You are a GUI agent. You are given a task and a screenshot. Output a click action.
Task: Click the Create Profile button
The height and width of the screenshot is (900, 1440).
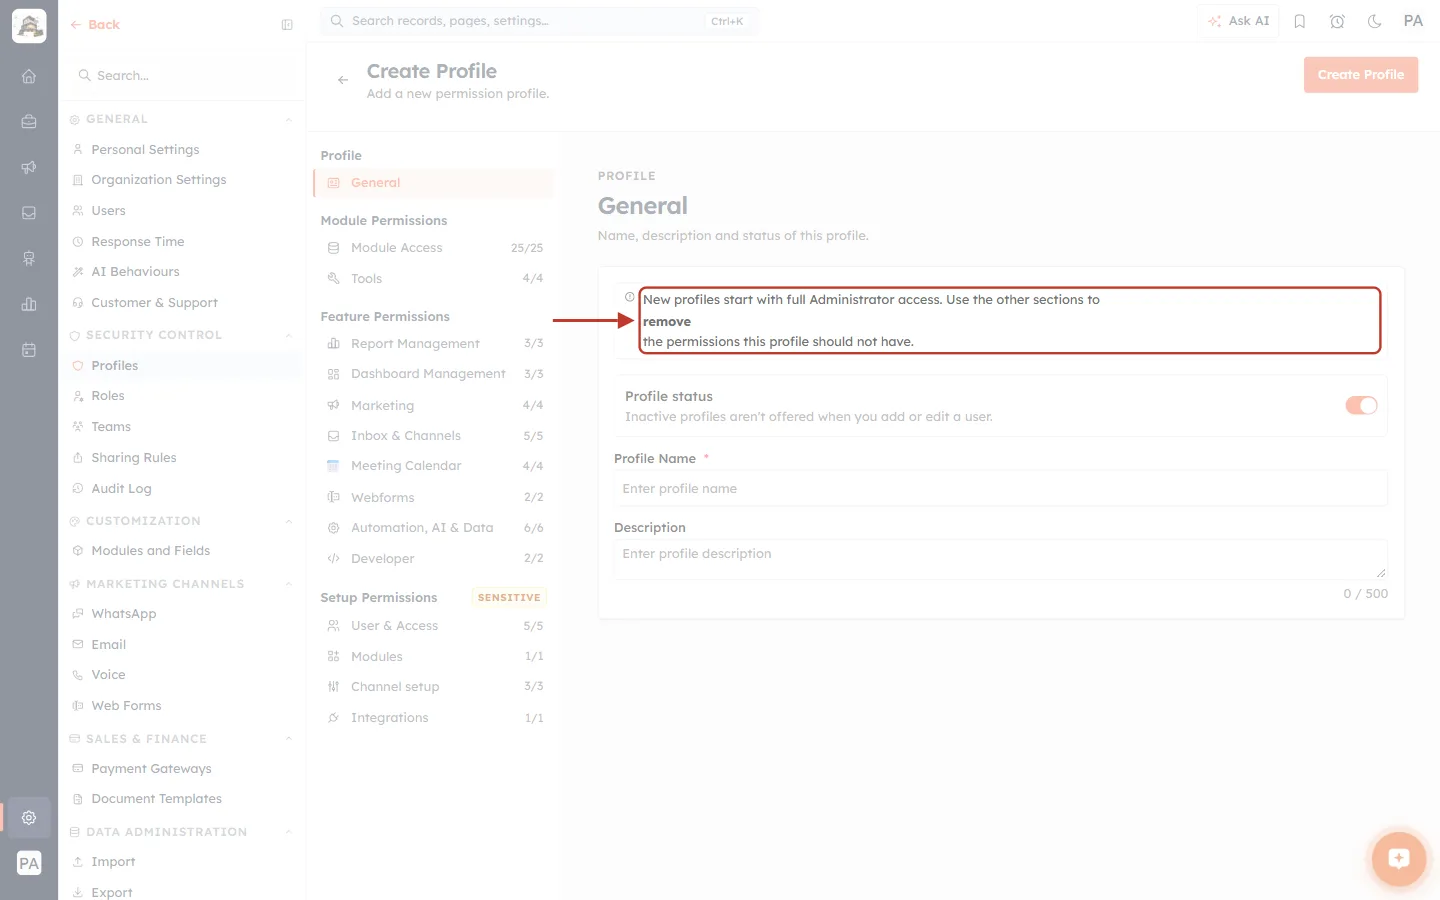(1361, 75)
